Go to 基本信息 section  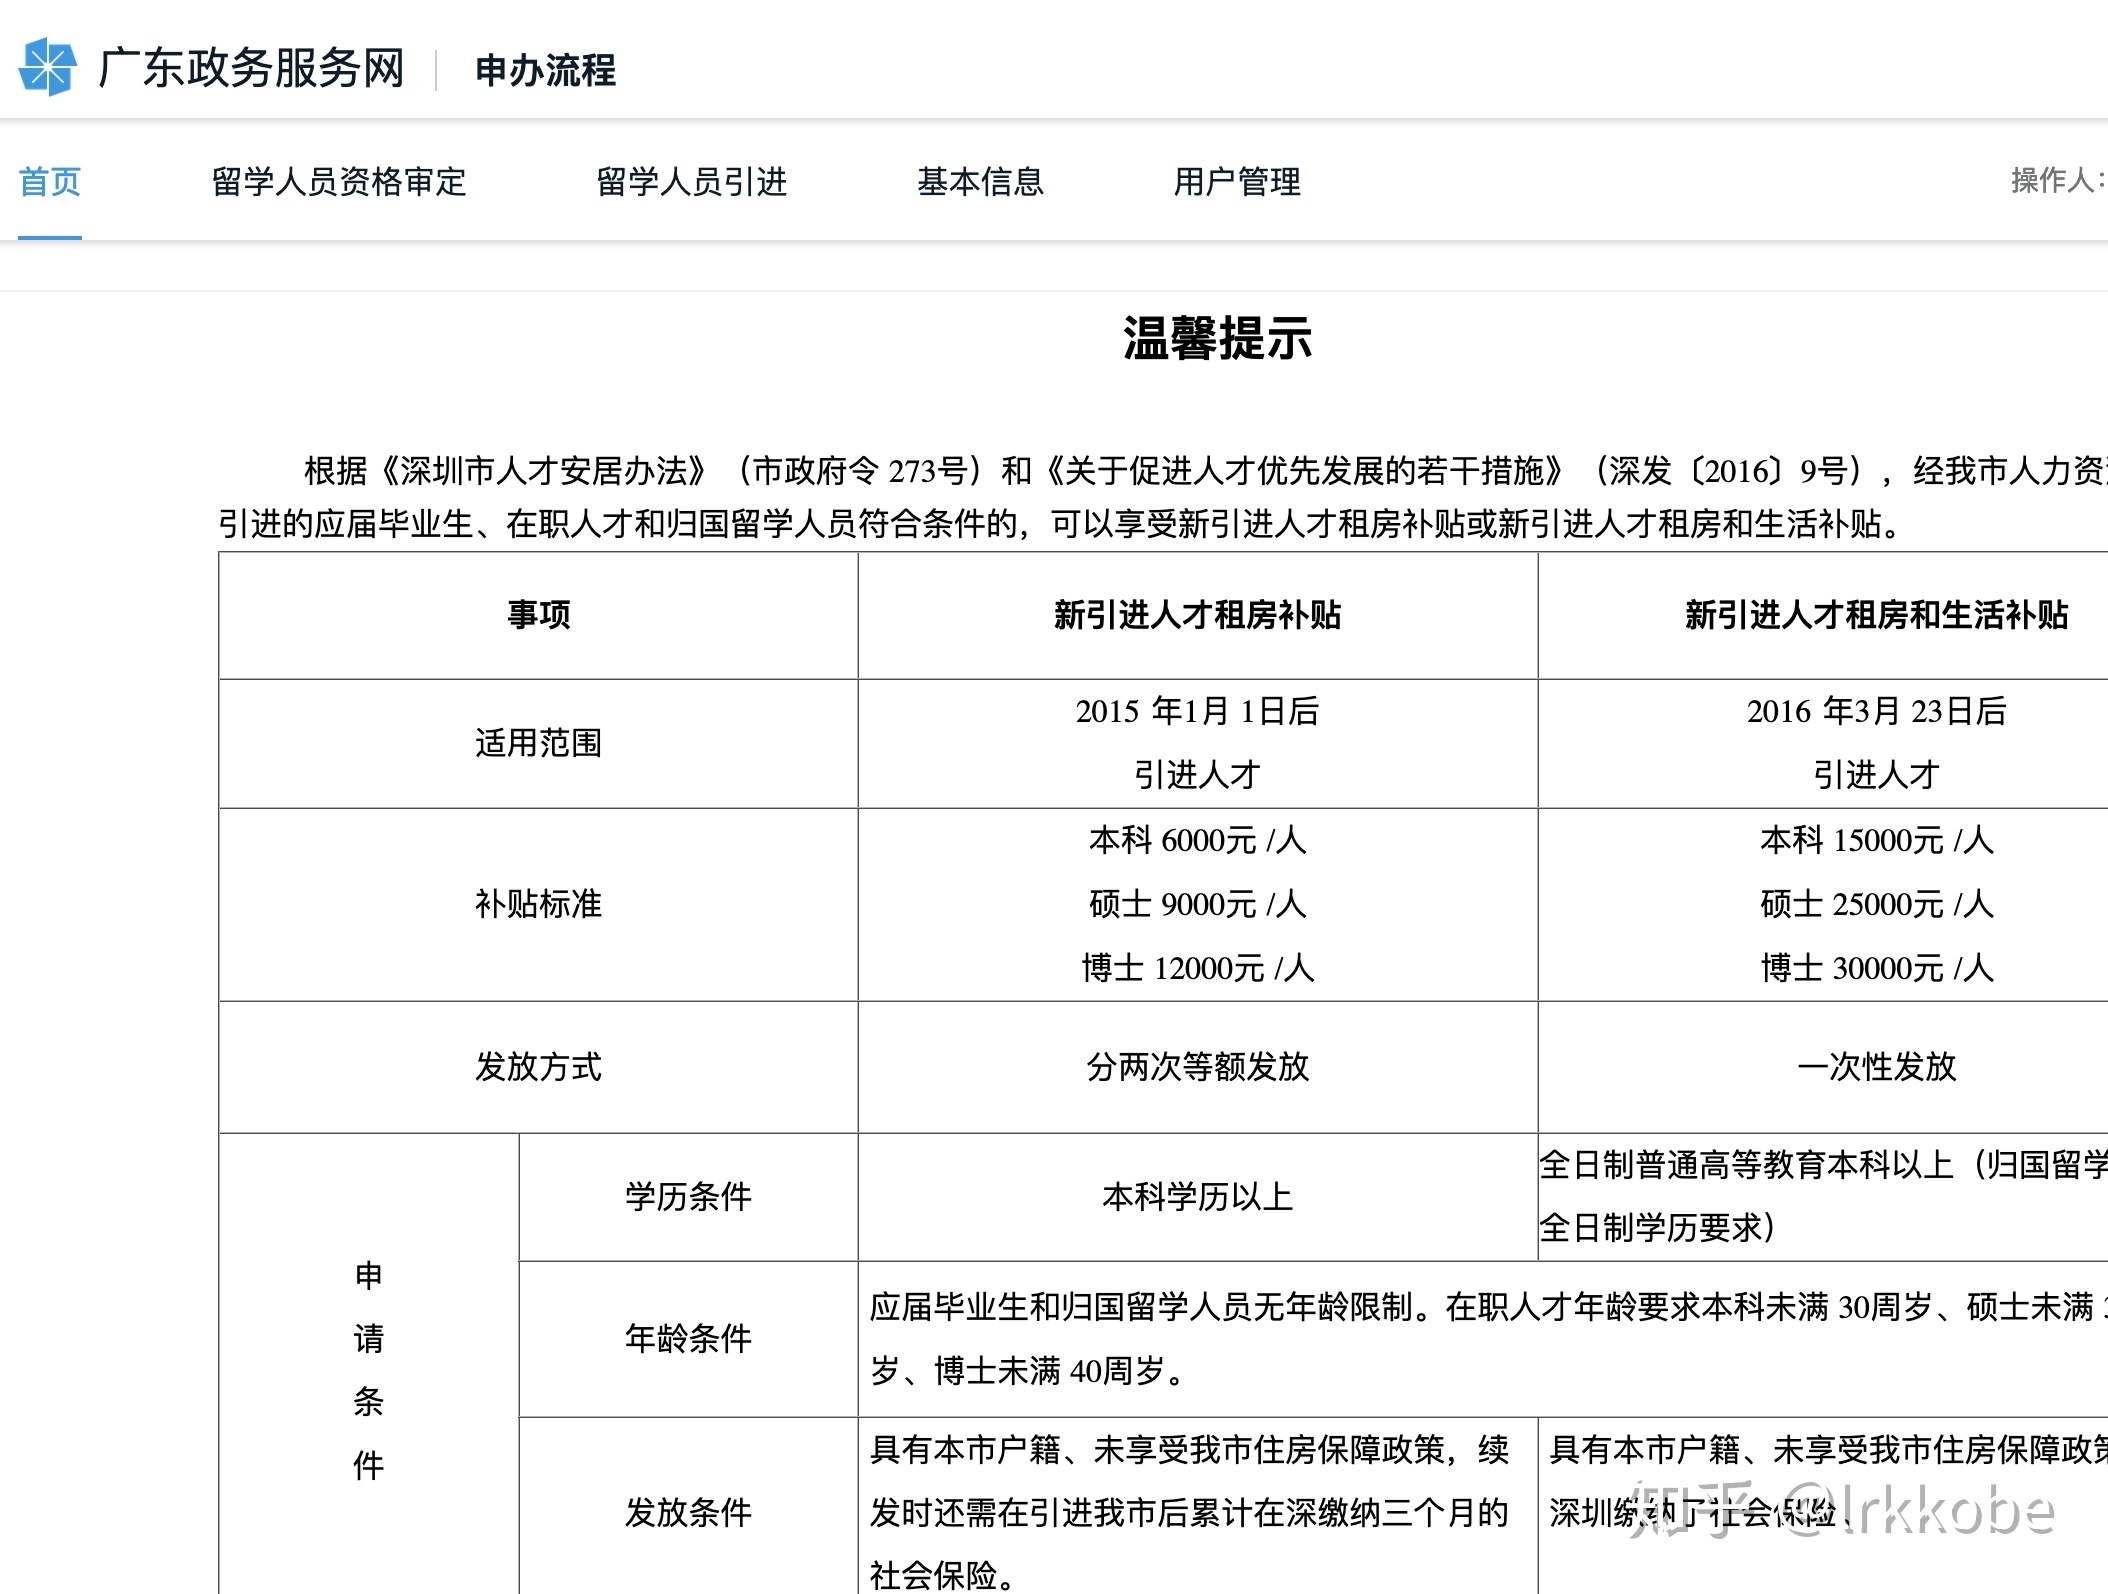pos(980,182)
